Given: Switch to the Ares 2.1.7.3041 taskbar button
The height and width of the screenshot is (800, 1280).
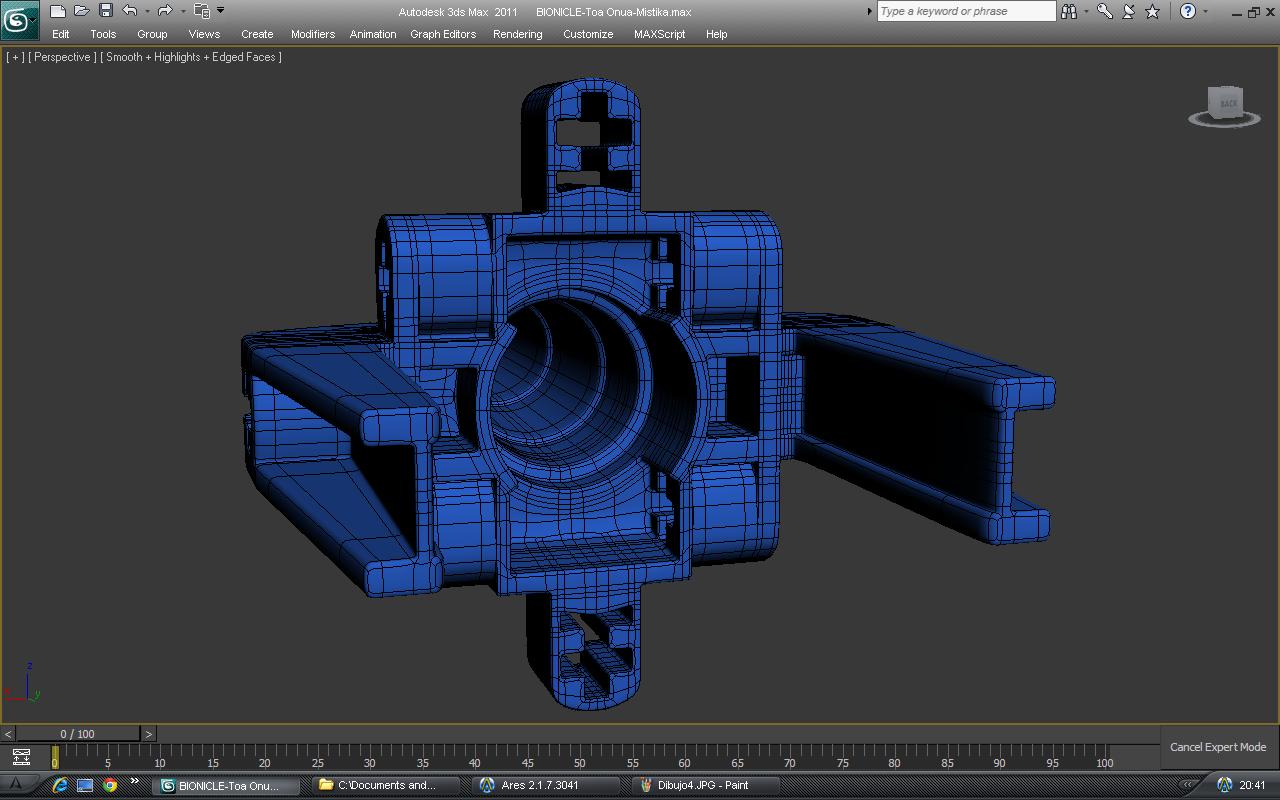Looking at the screenshot, I should point(545,785).
